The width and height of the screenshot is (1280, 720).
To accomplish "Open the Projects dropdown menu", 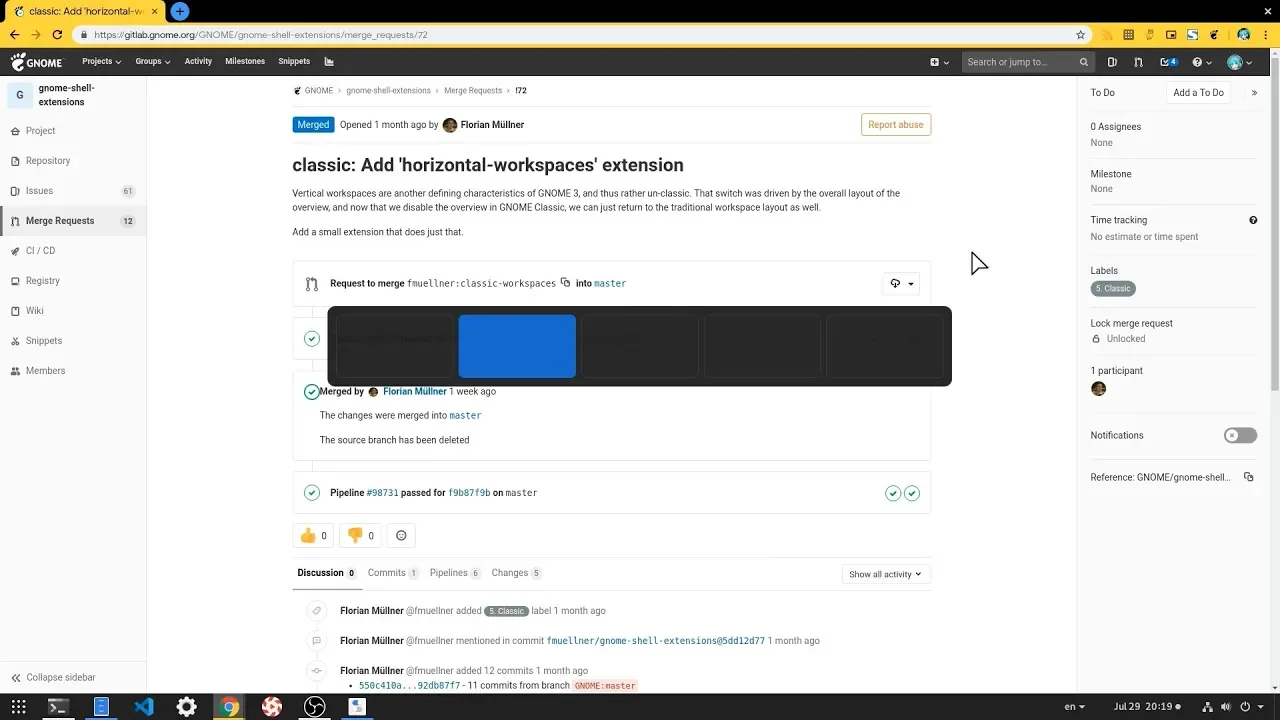I will click(101, 62).
